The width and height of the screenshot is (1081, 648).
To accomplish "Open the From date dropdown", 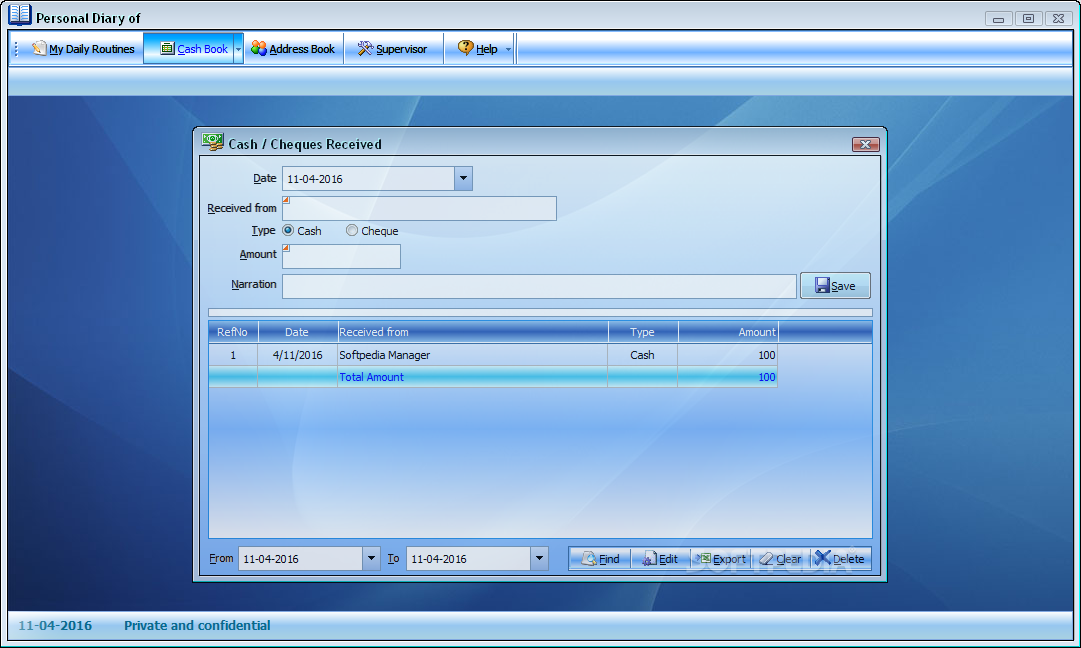I will 371,558.
